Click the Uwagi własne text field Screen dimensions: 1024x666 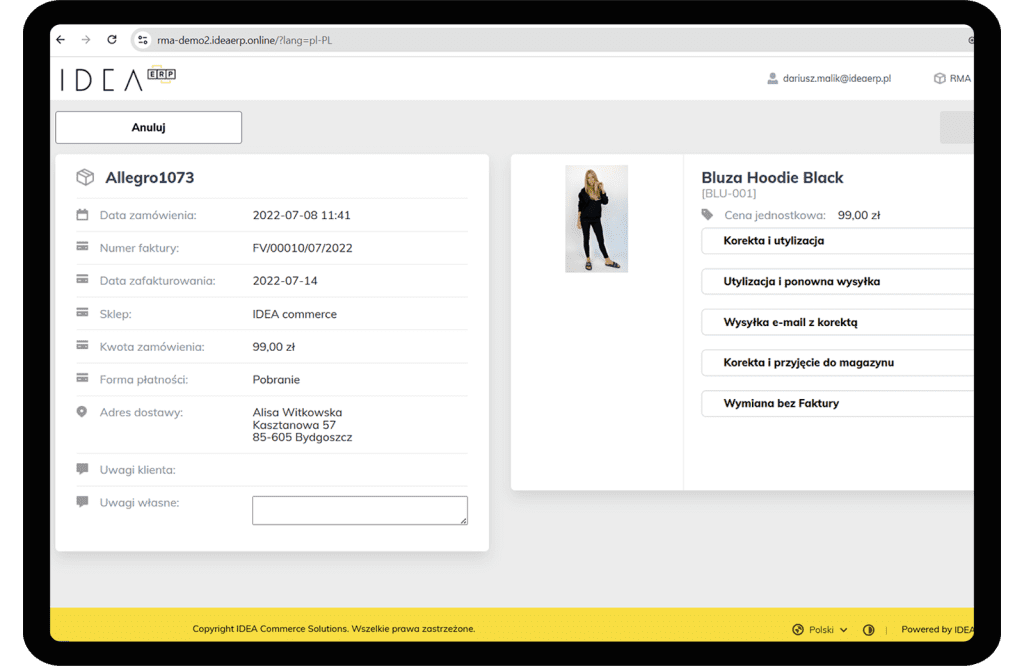[359, 510]
